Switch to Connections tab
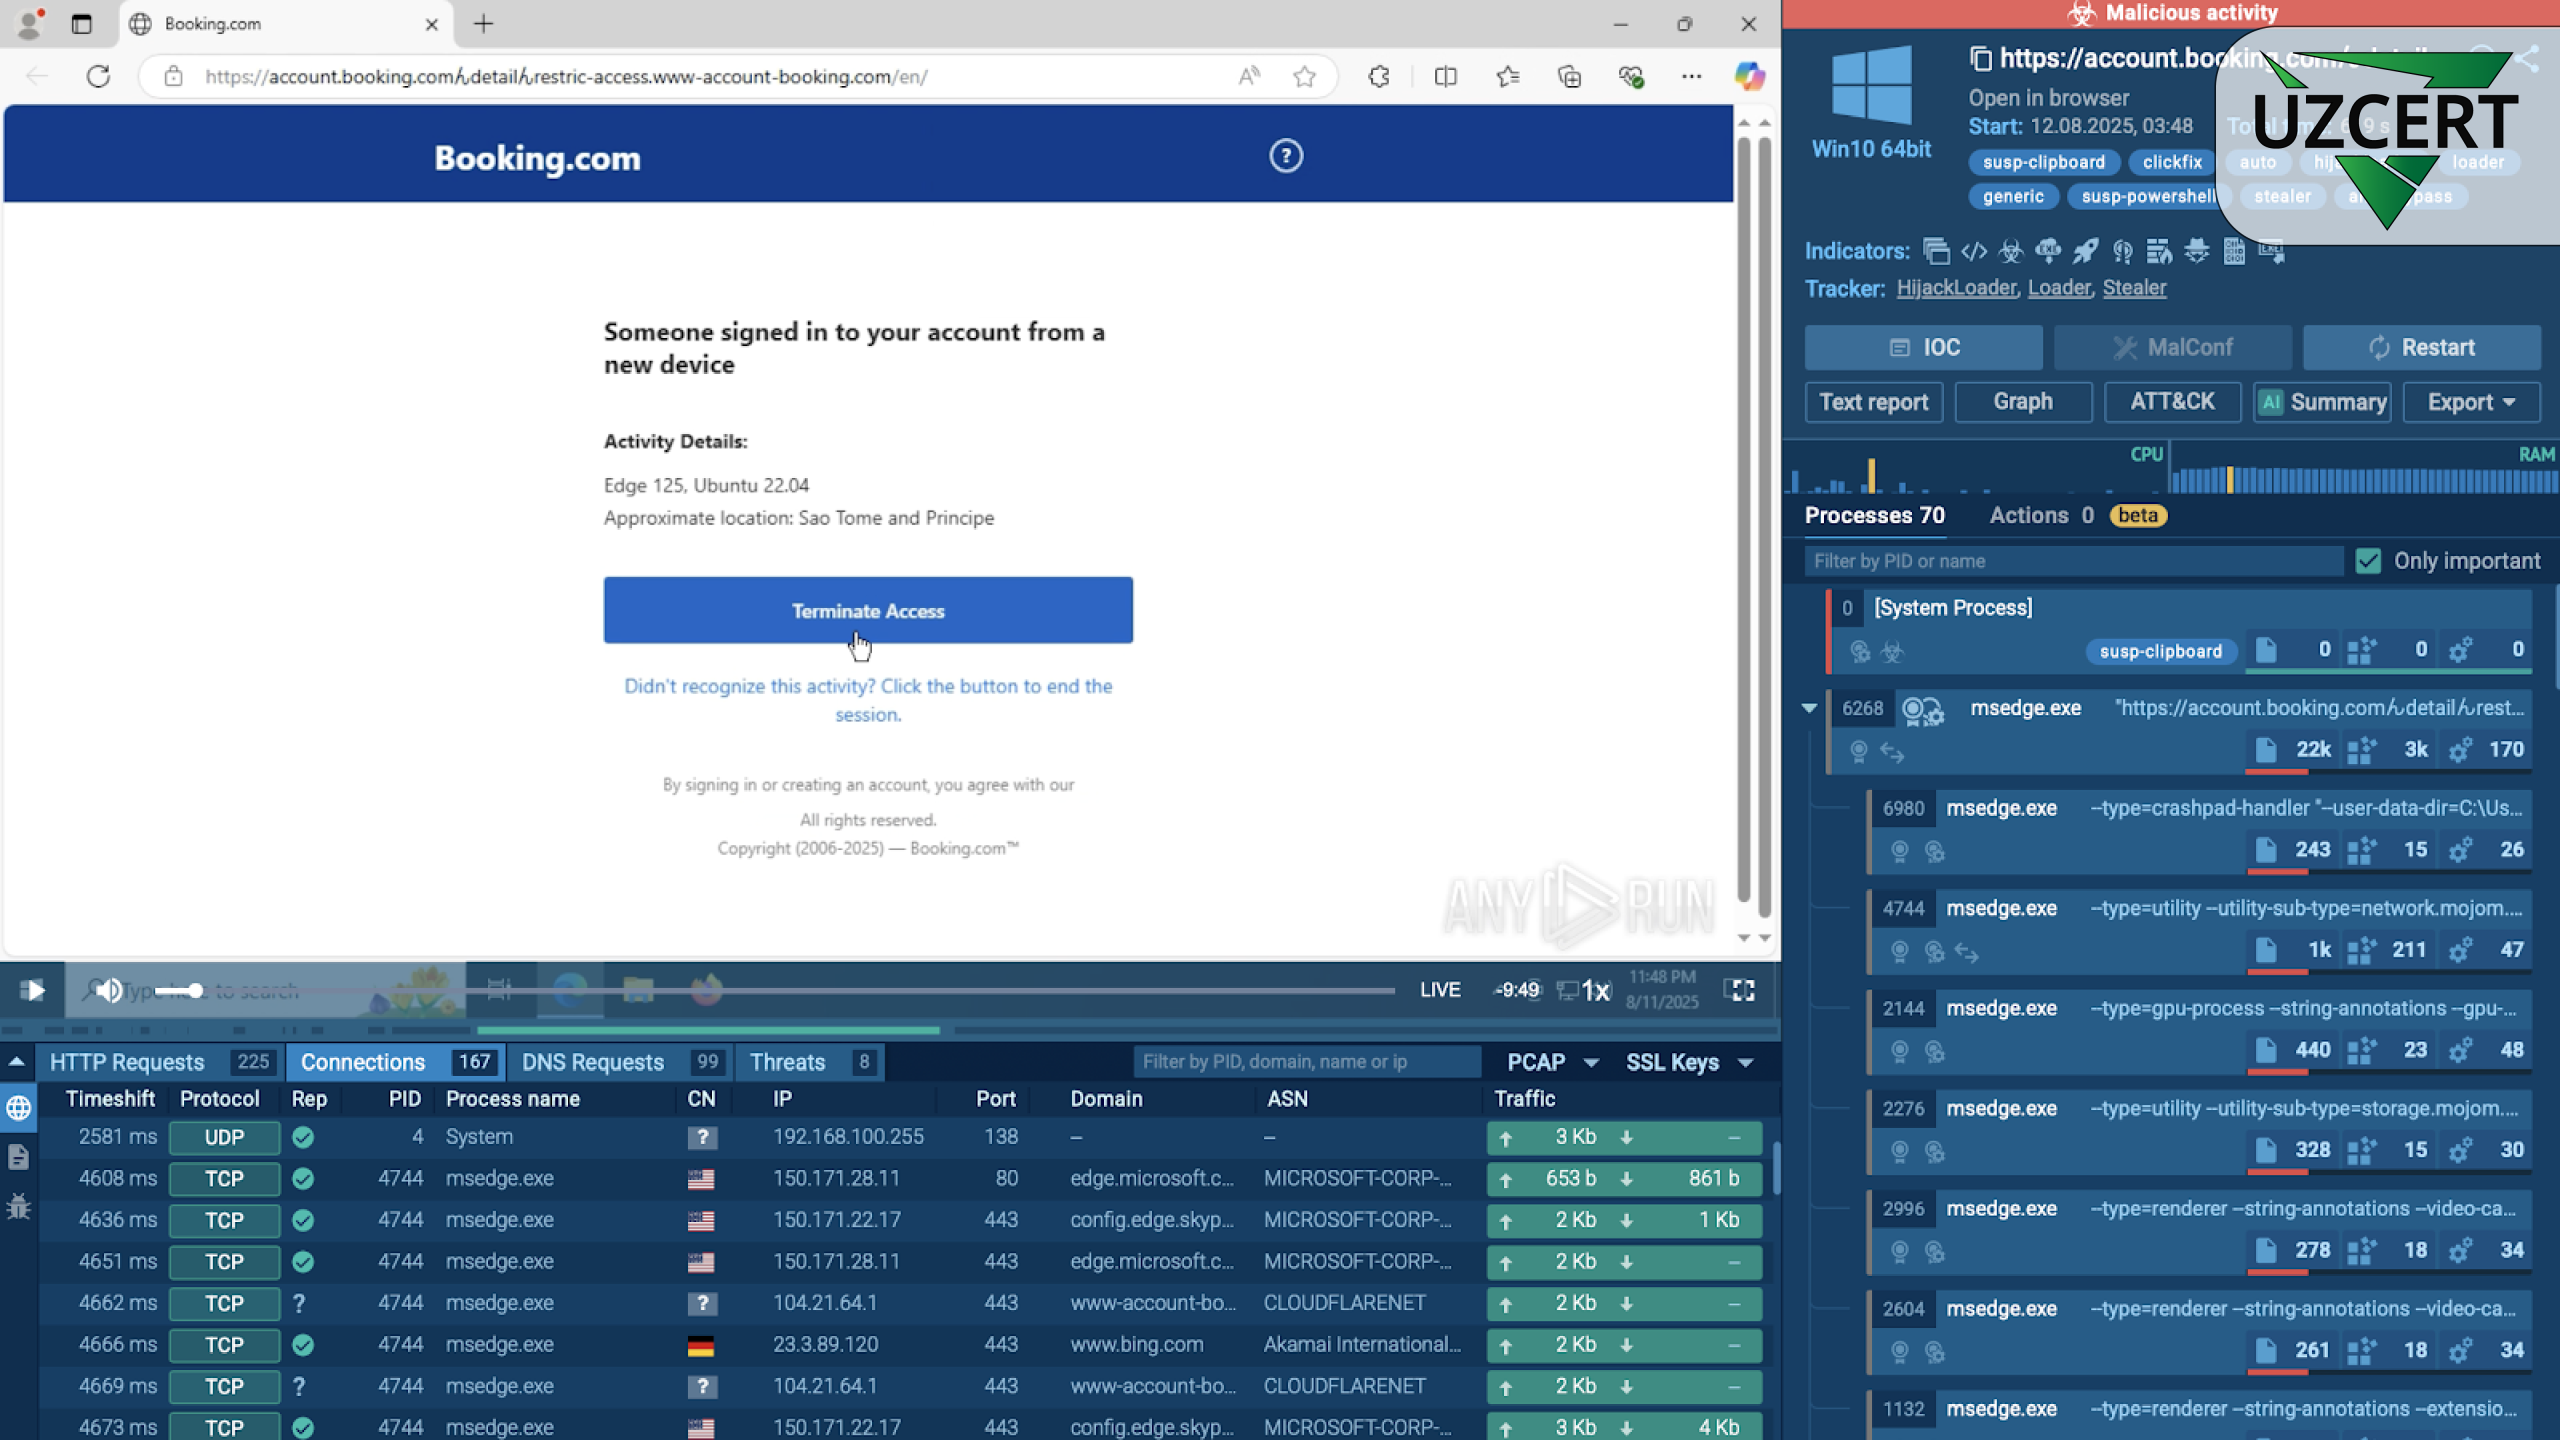Viewport: 2560px width, 1440px height. click(x=397, y=1062)
